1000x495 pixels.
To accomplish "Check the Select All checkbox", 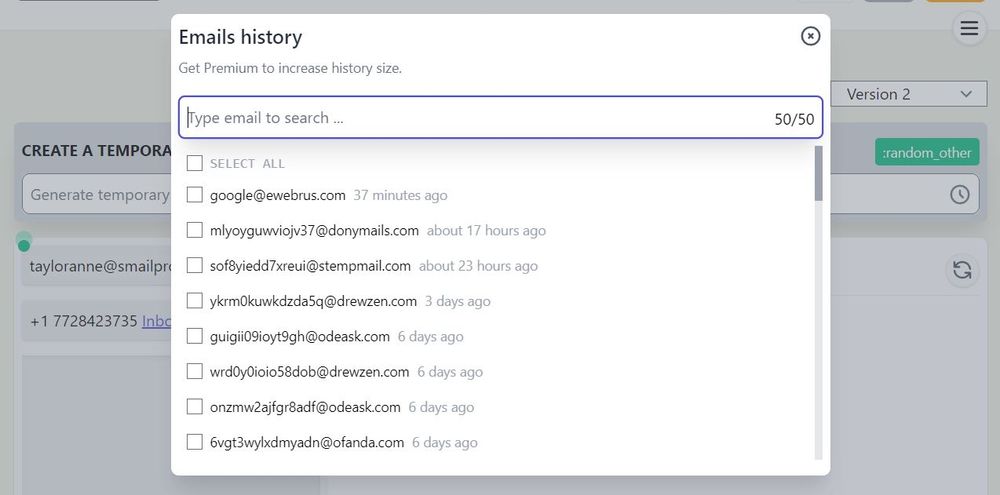I will 195,163.
